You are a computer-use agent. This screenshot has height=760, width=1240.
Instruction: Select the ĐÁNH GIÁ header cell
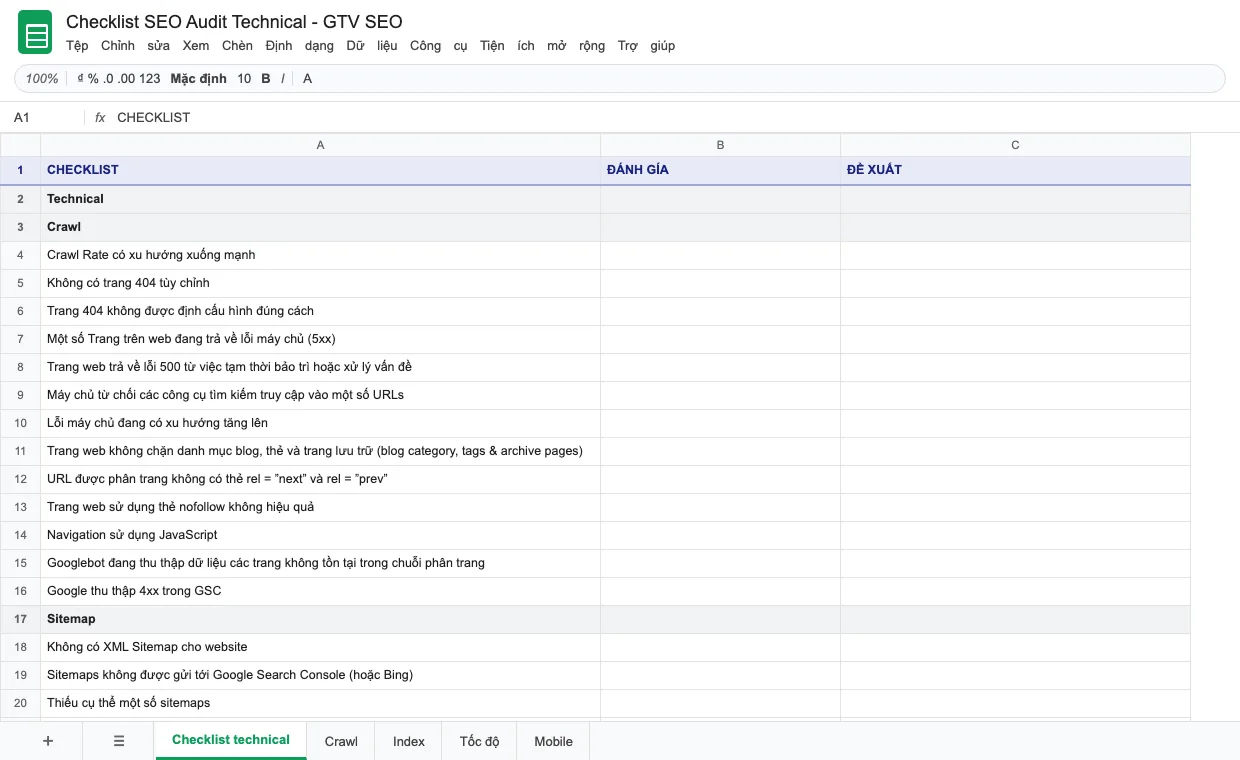point(720,170)
